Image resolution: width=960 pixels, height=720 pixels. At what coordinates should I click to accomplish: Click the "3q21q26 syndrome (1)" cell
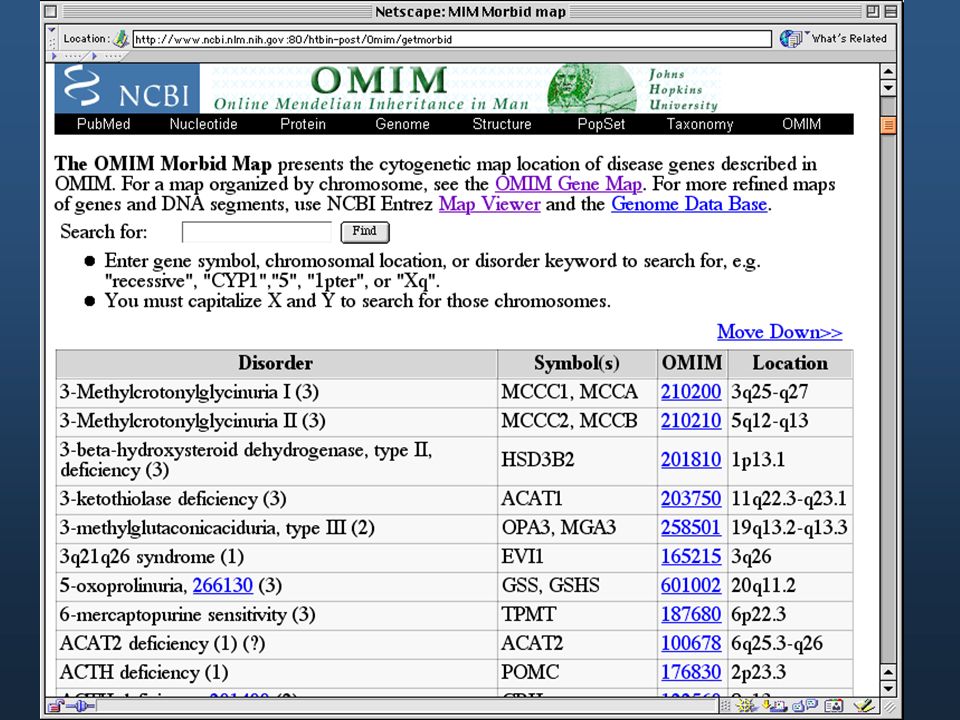click(x=276, y=557)
